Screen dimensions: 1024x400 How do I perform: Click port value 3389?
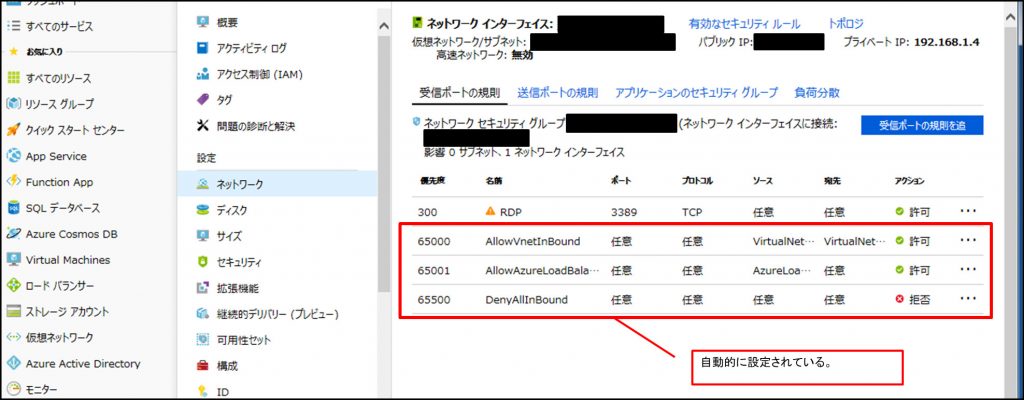624,212
